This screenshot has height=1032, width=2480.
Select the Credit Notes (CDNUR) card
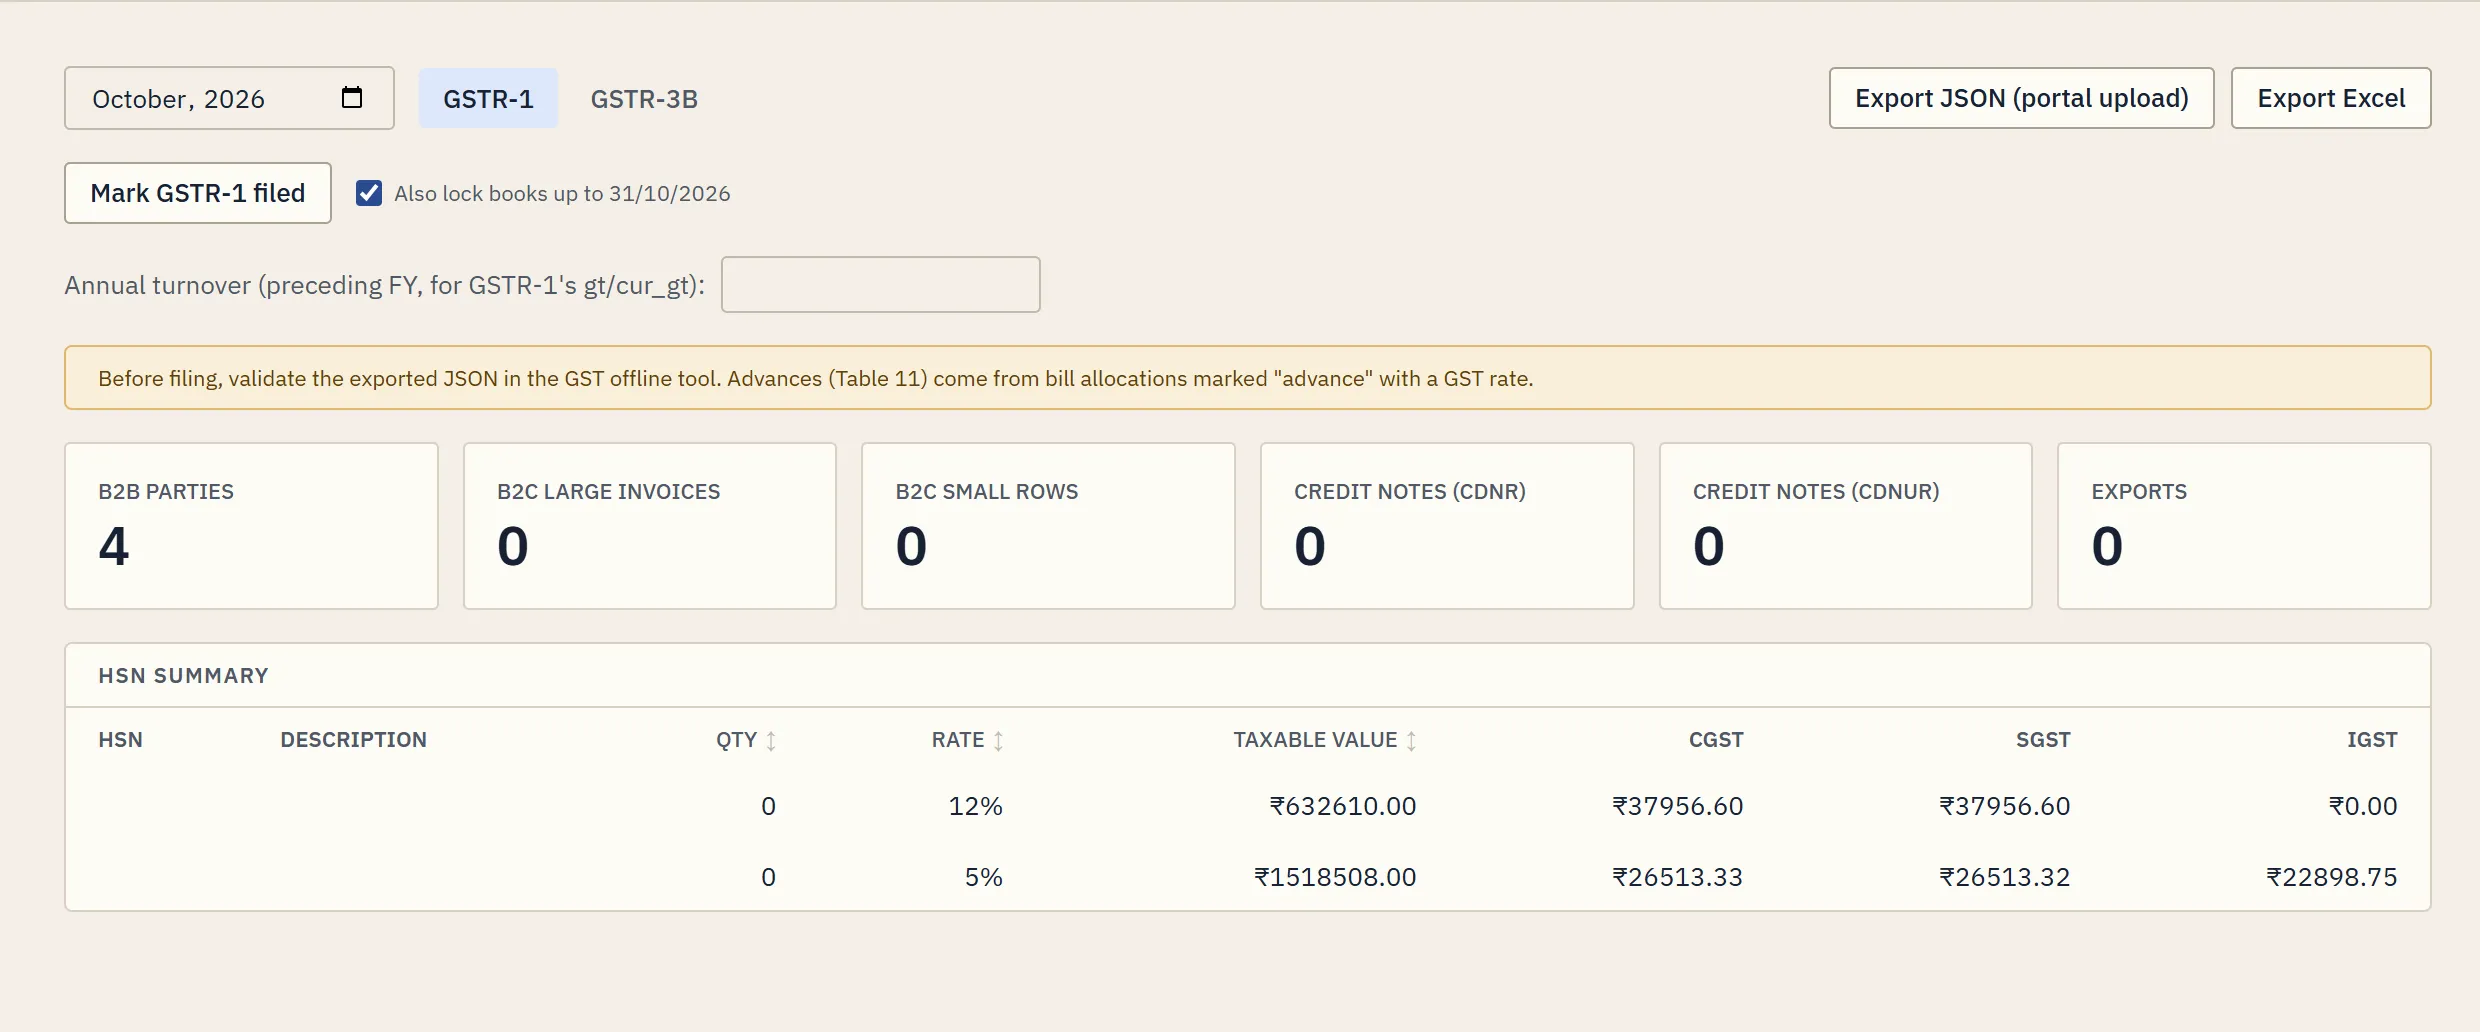1846,526
